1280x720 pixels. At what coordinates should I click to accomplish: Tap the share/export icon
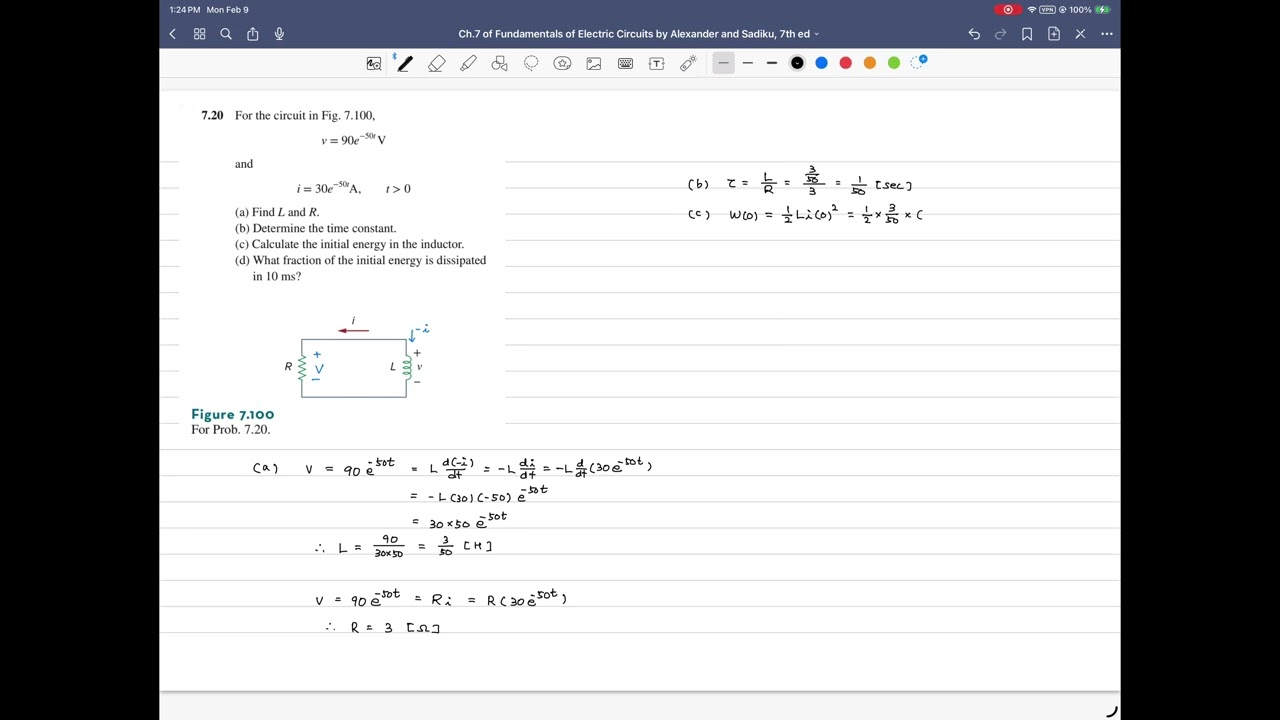[253, 34]
